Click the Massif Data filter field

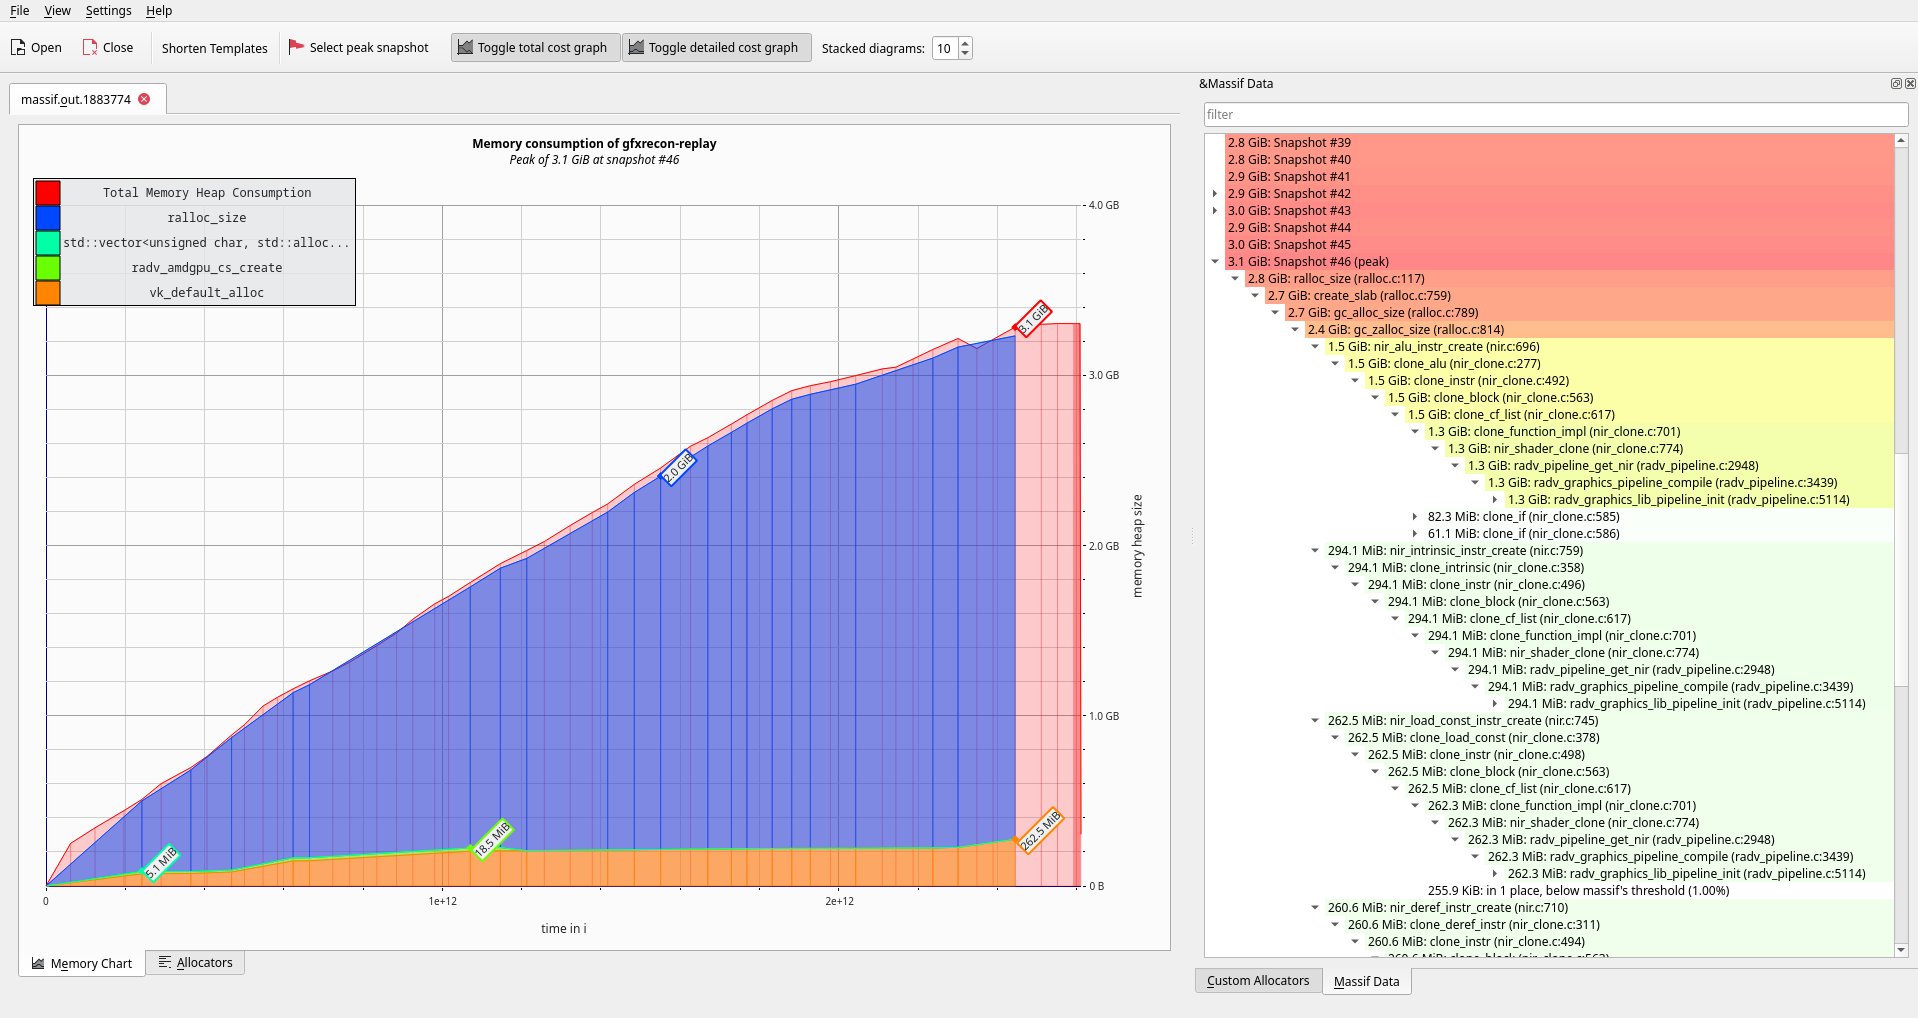[1555, 115]
